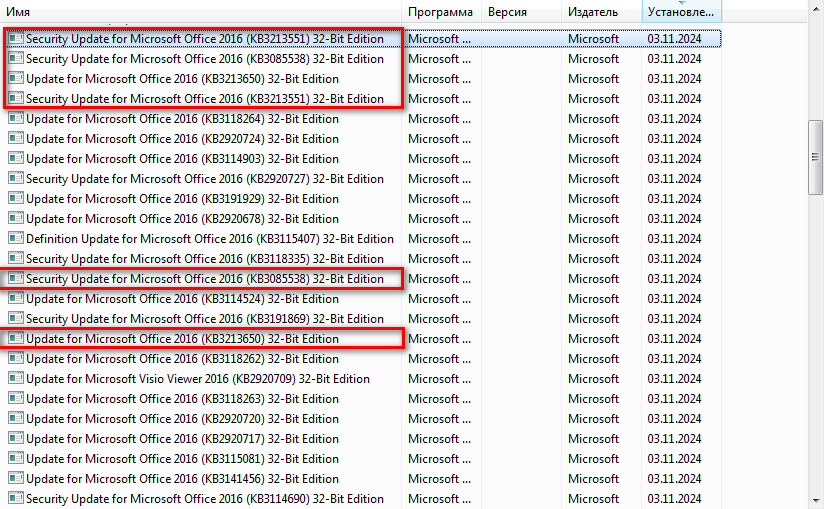Click the icon for update KB3115081
Image resolution: width=824 pixels, height=509 pixels.
coord(16,459)
